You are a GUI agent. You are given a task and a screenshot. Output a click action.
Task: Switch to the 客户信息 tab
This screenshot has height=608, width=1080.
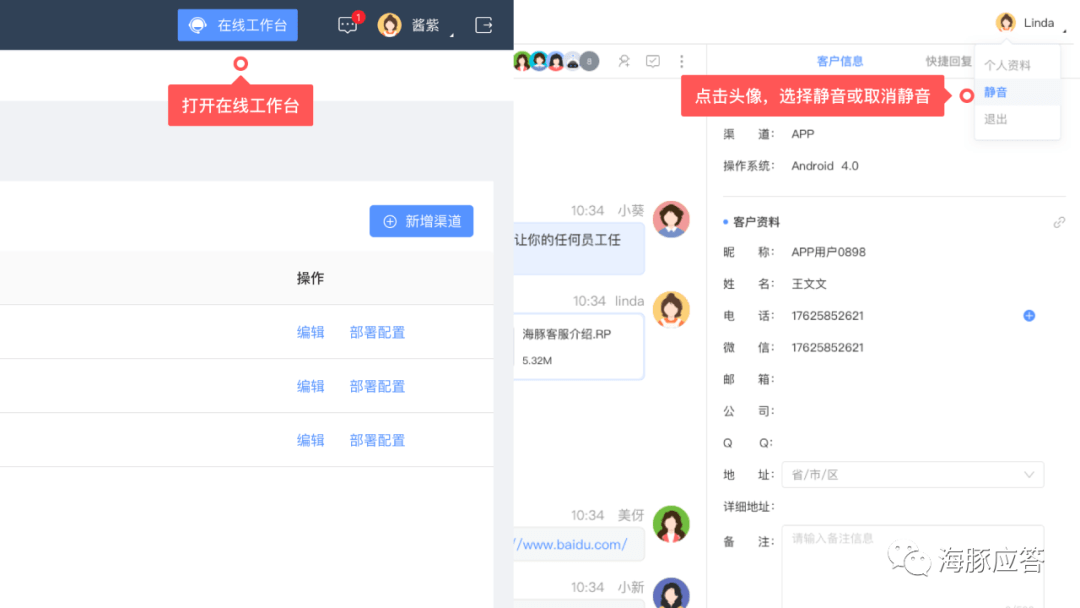click(840, 61)
